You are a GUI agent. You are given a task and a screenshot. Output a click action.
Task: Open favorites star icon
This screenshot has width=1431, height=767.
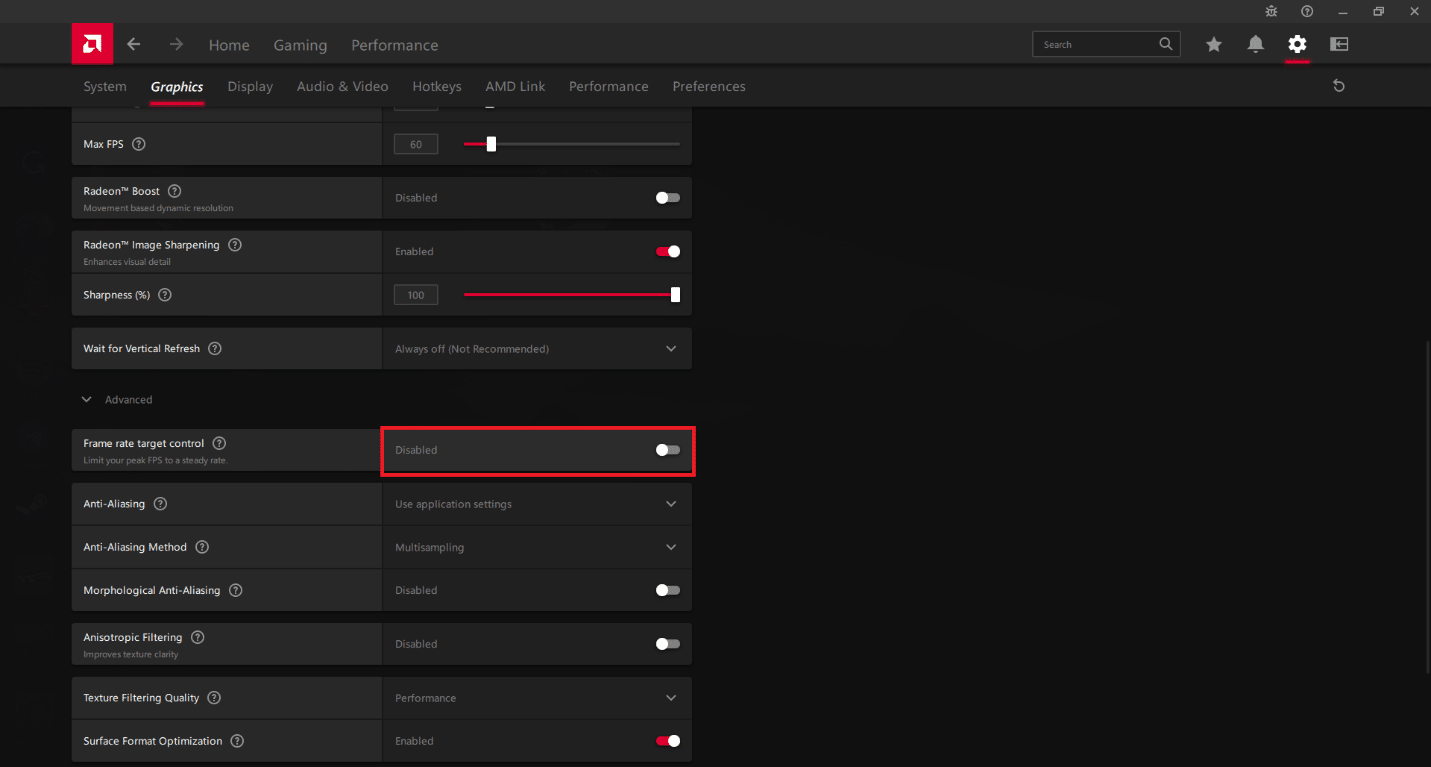tap(1214, 44)
